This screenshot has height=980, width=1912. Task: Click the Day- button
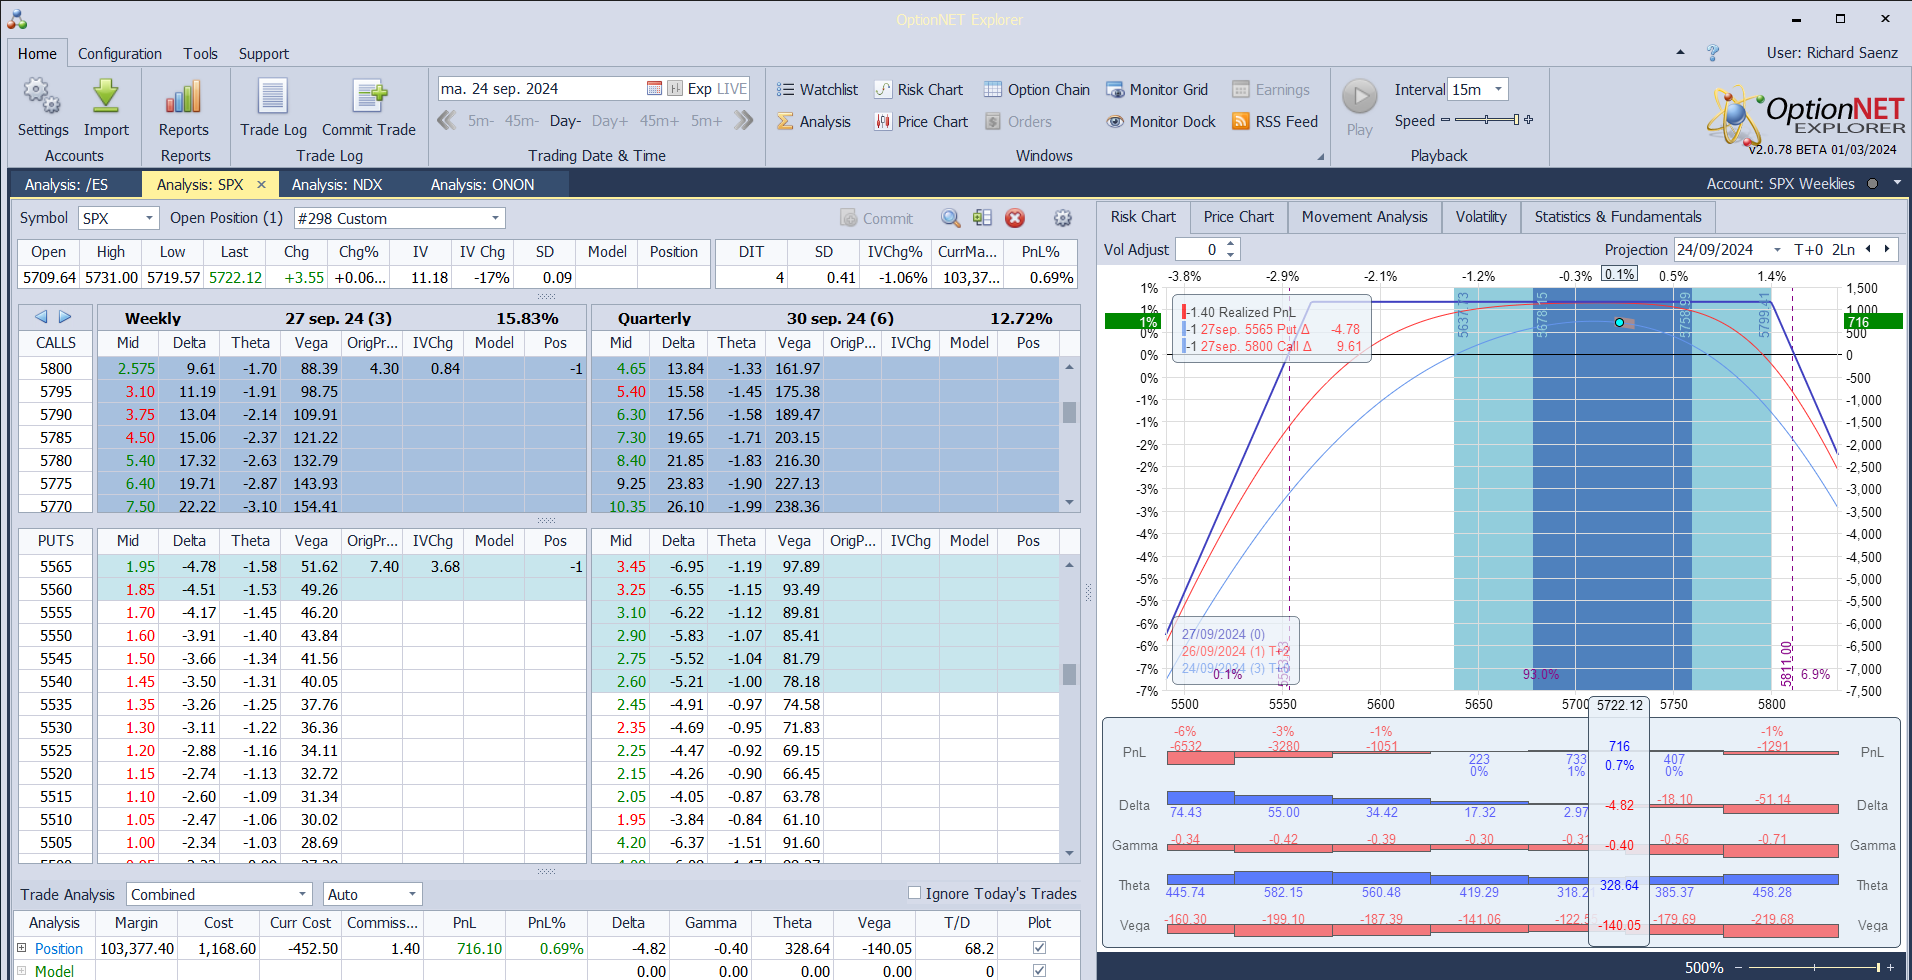click(x=565, y=121)
